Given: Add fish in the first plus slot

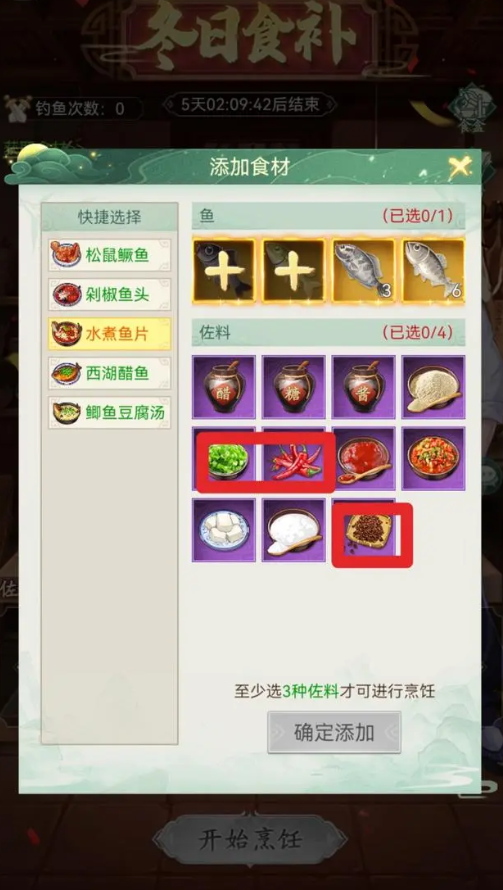Looking at the screenshot, I should point(224,270).
